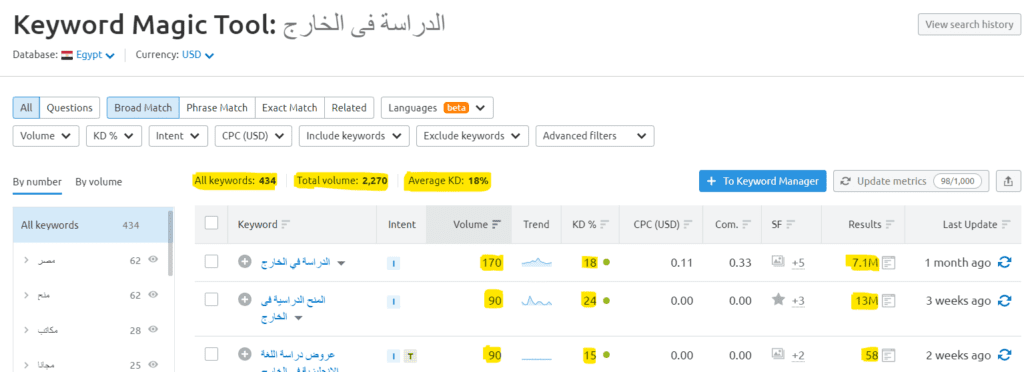Toggle eye icon for the مكاتب group
The height and width of the screenshot is (372, 1024).
click(153, 330)
